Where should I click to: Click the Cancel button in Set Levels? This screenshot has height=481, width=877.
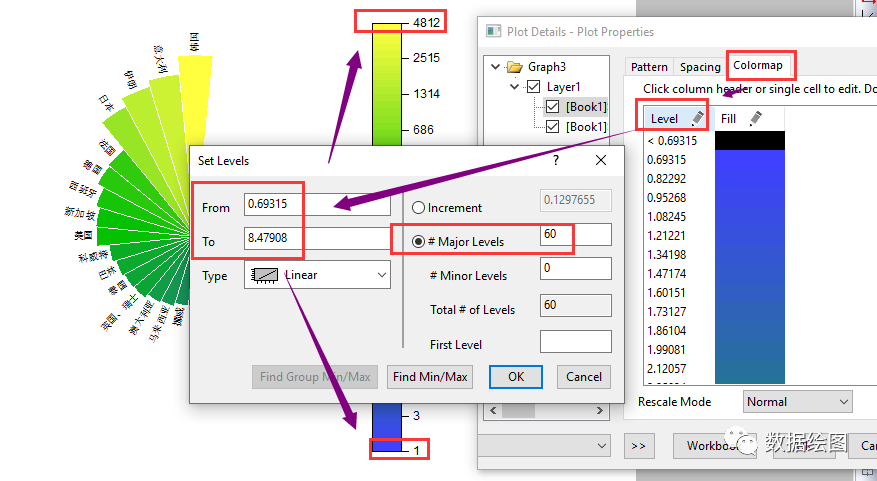583,377
